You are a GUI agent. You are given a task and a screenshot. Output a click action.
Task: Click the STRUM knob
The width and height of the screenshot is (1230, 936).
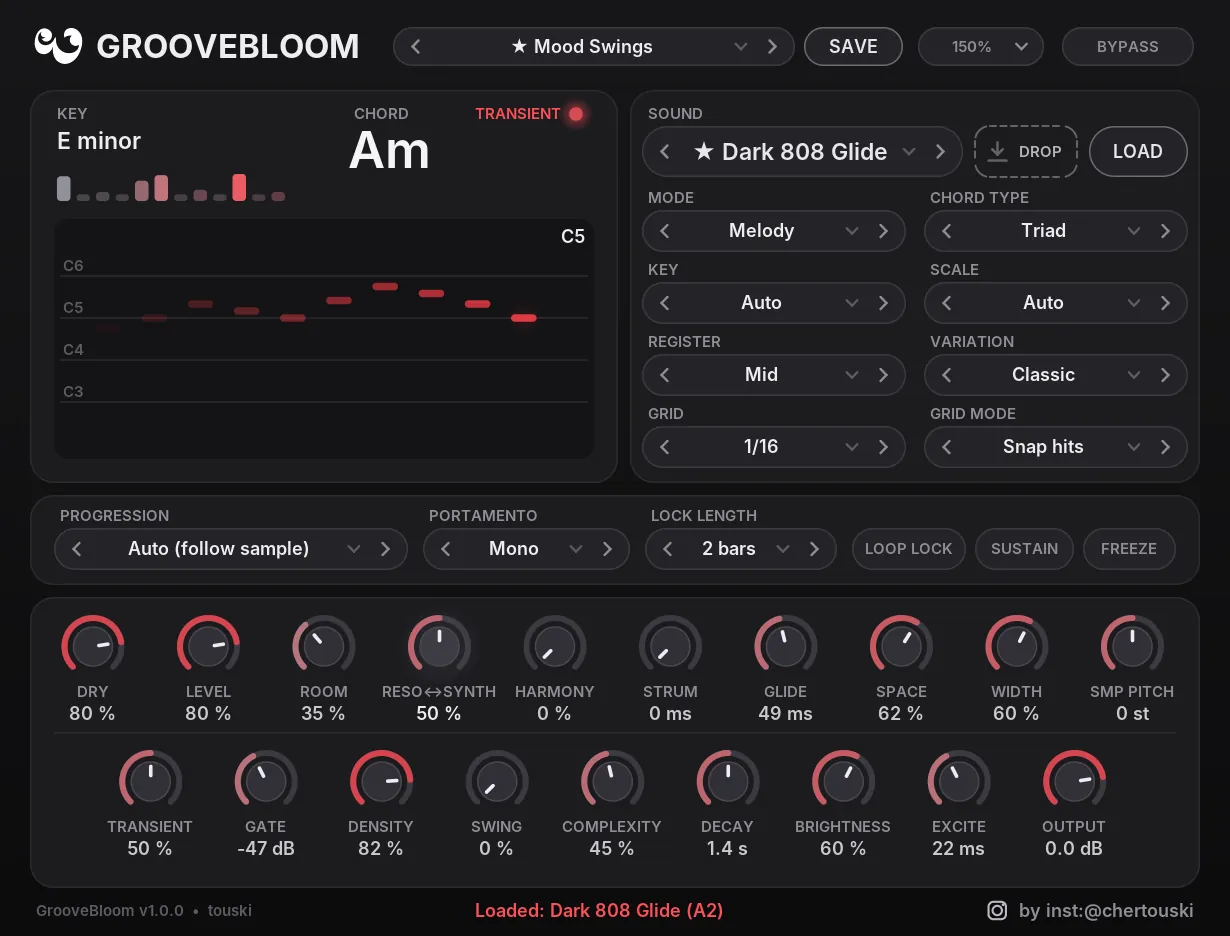coord(670,646)
